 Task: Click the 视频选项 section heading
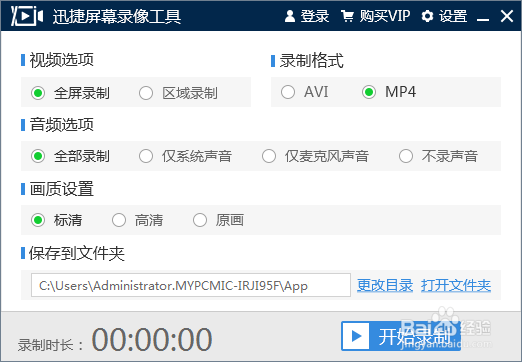pyautogui.click(x=62, y=60)
